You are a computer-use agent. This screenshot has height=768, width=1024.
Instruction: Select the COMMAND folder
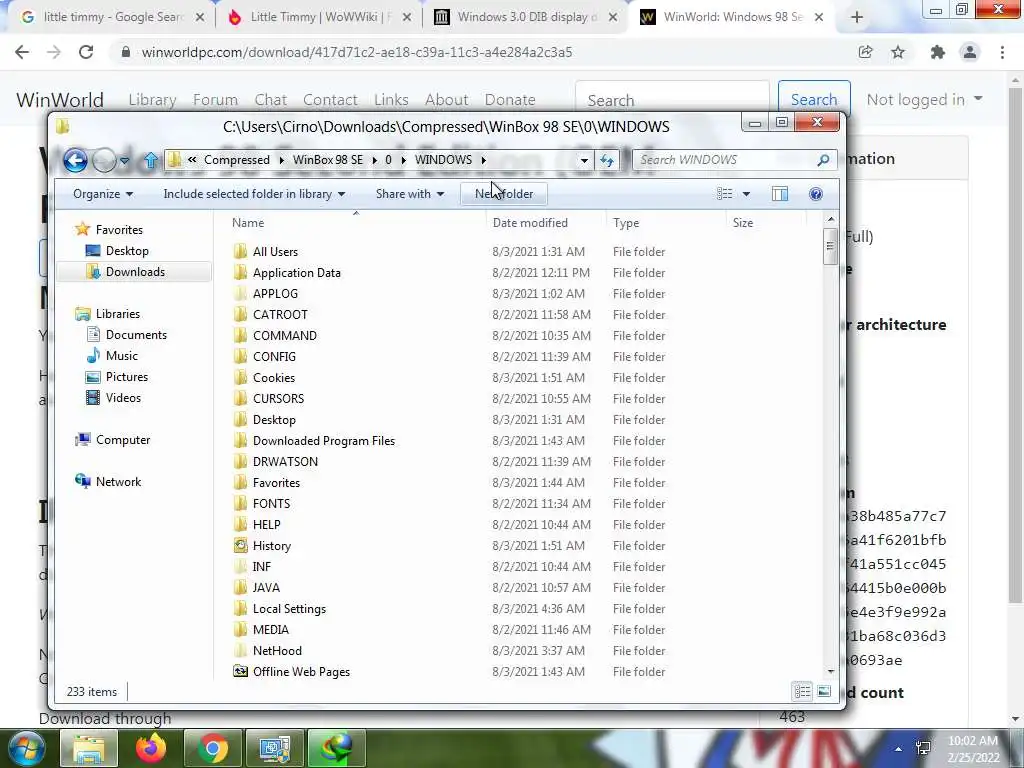285,336
